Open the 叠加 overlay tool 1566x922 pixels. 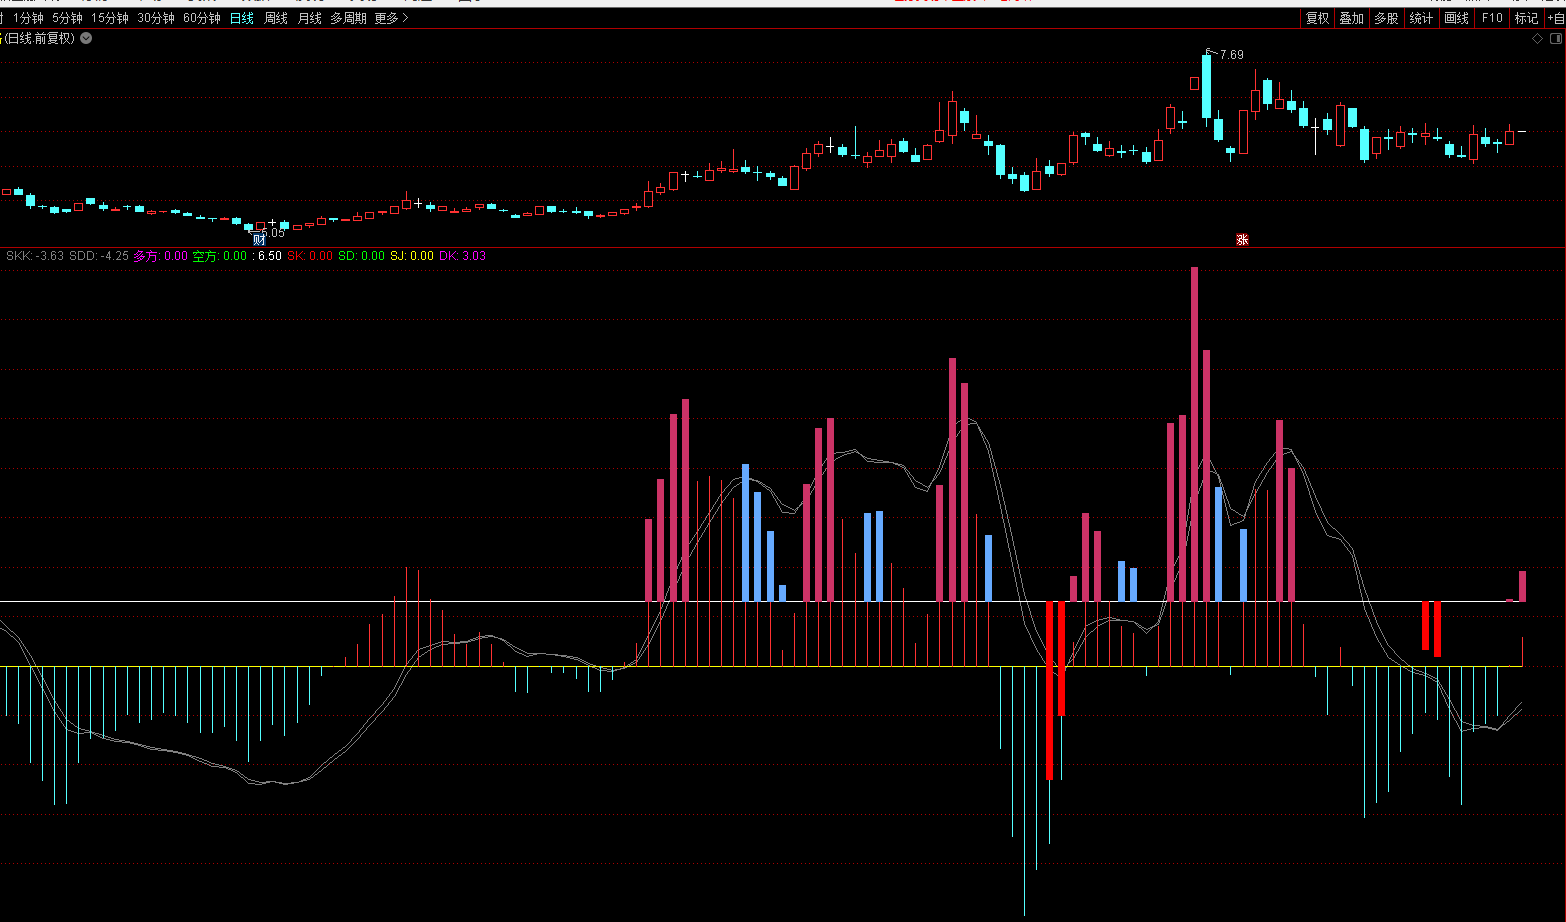click(1351, 18)
